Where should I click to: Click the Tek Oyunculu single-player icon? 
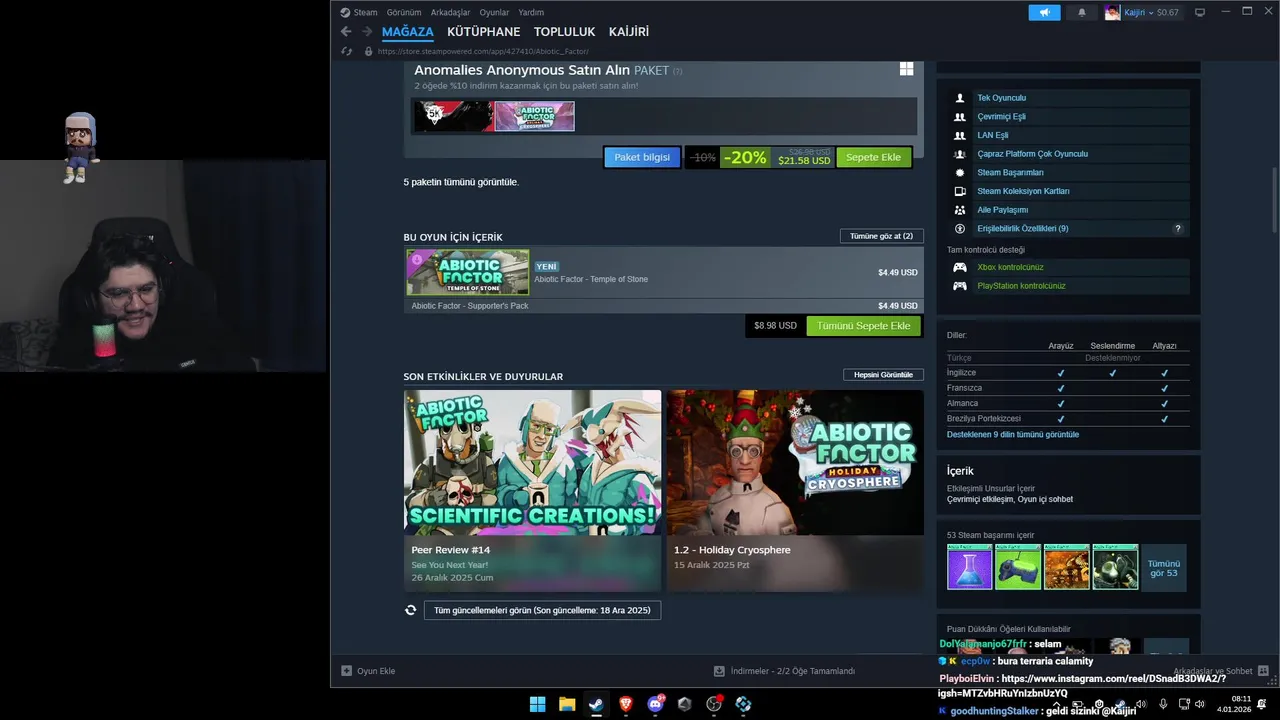tap(960, 98)
